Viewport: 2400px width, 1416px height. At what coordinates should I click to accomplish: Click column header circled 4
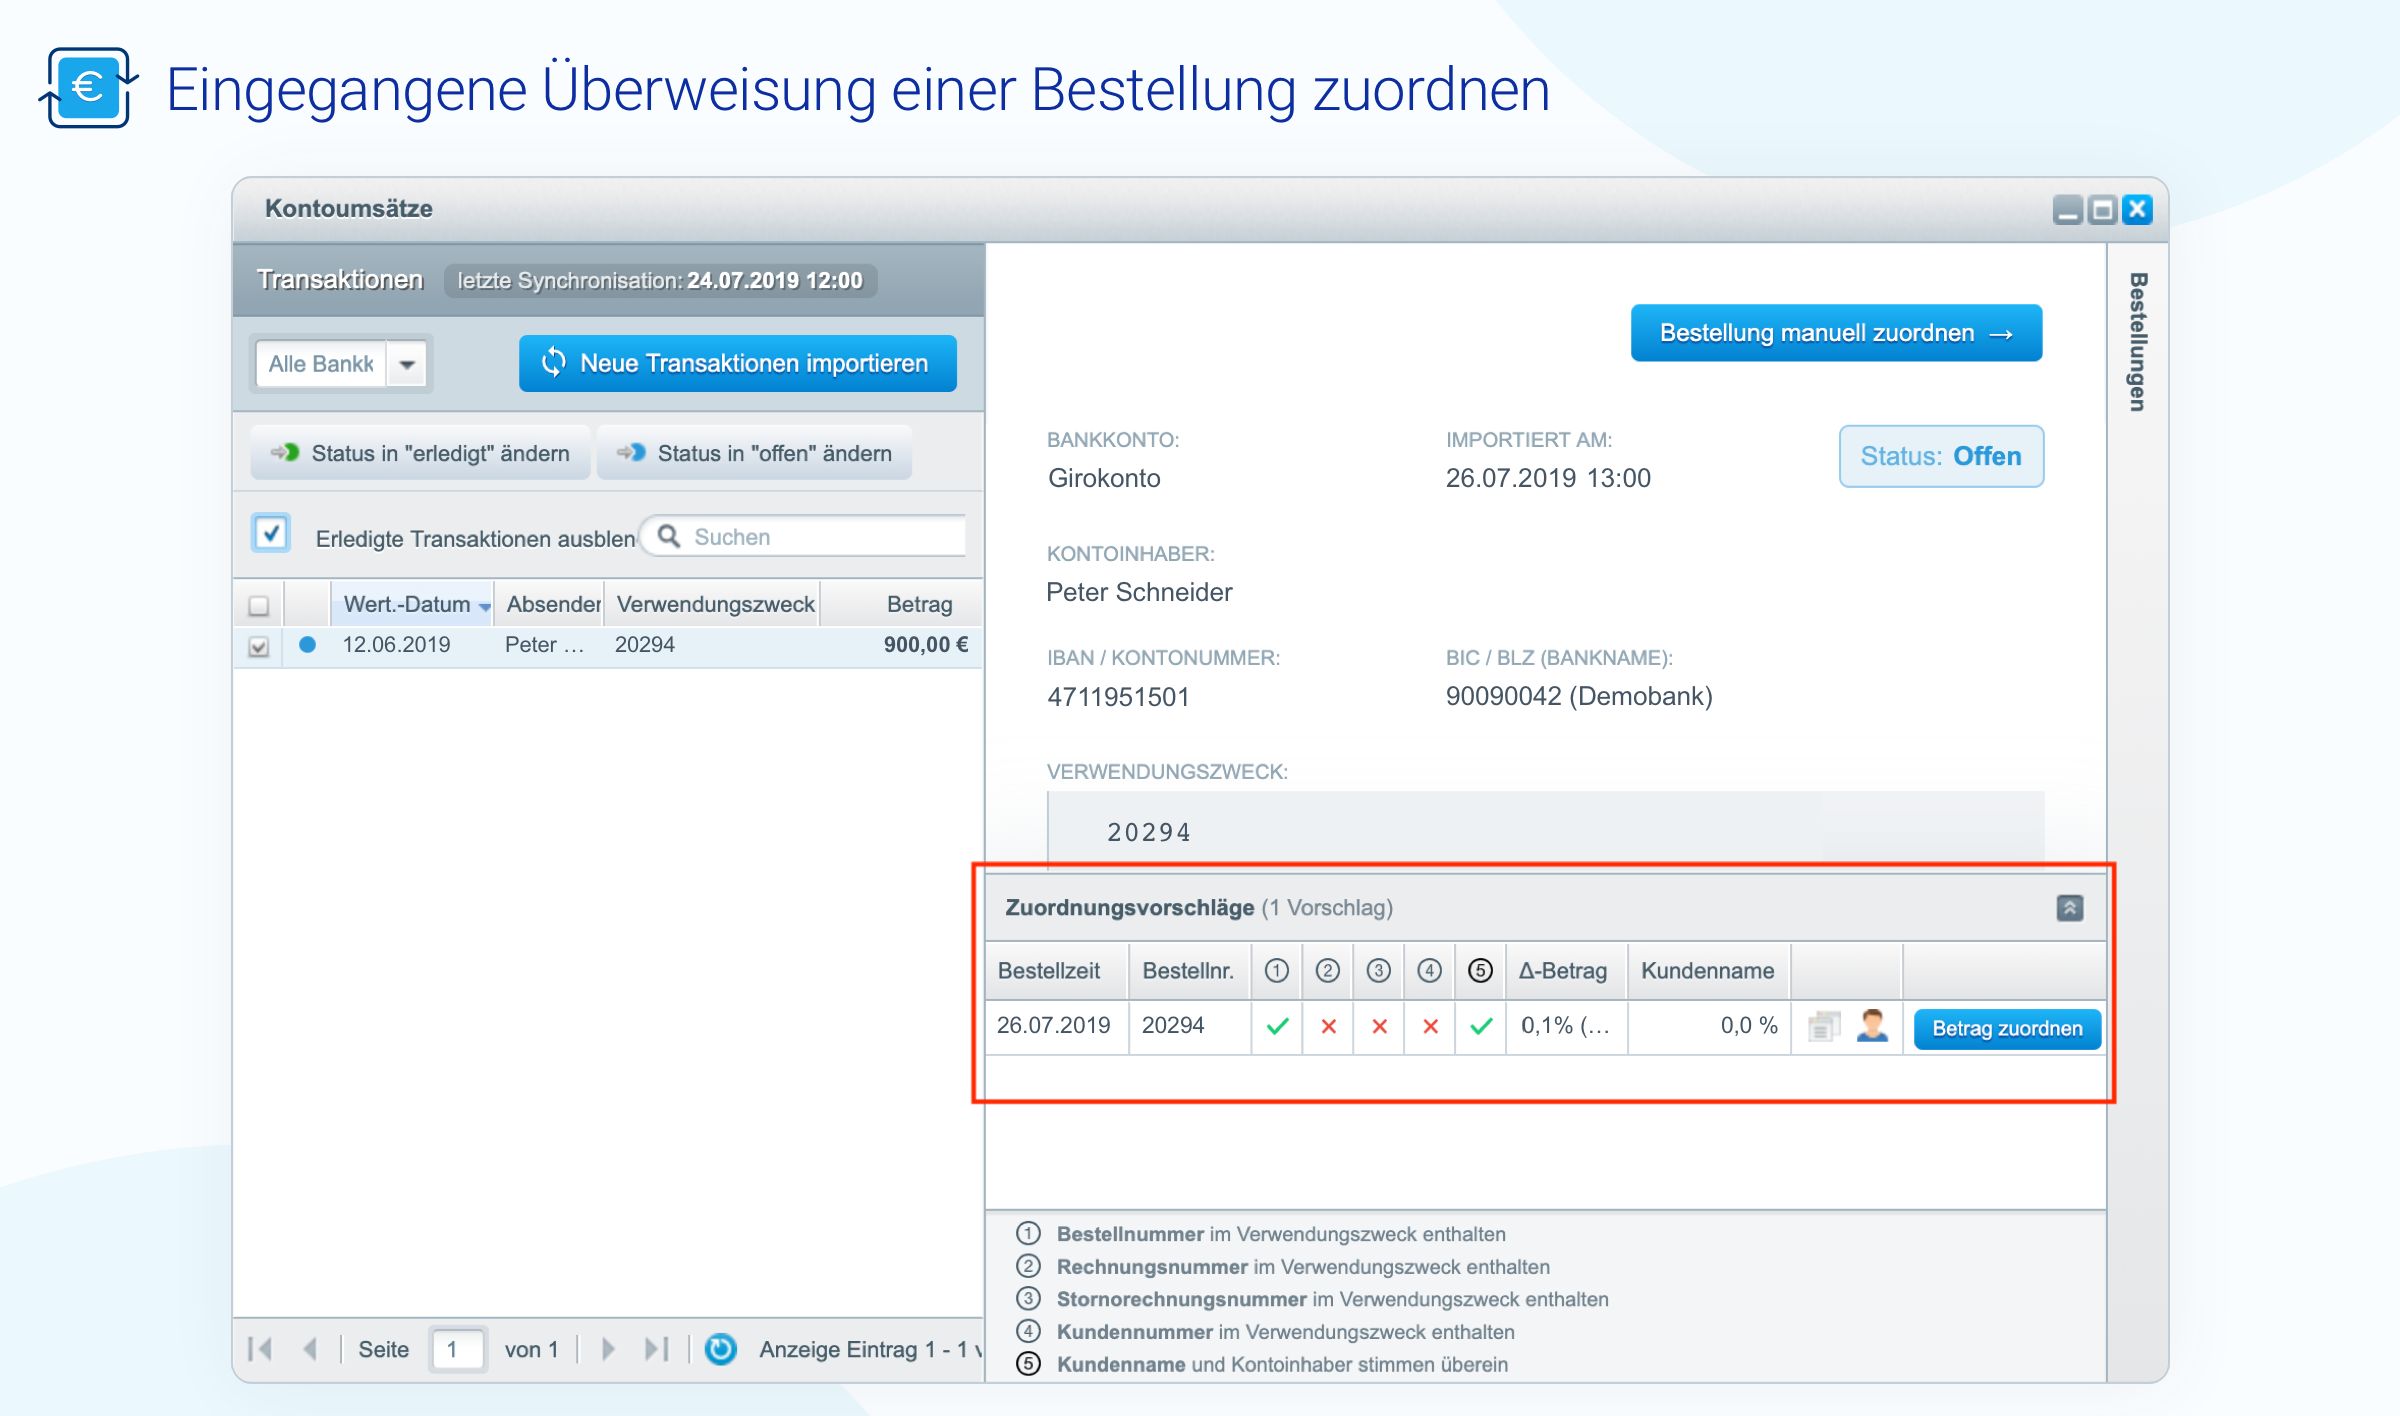1430,970
